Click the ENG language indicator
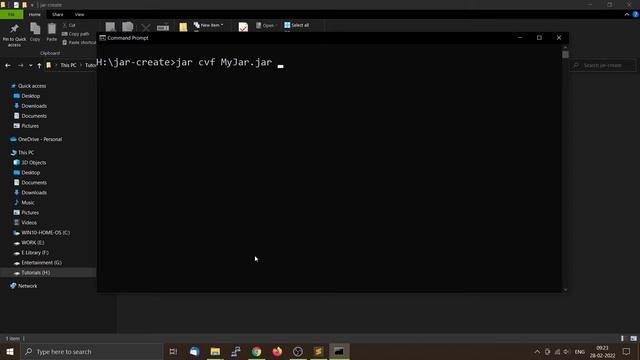This screenshot has width=640, height=360. click(x=580, y=352)
